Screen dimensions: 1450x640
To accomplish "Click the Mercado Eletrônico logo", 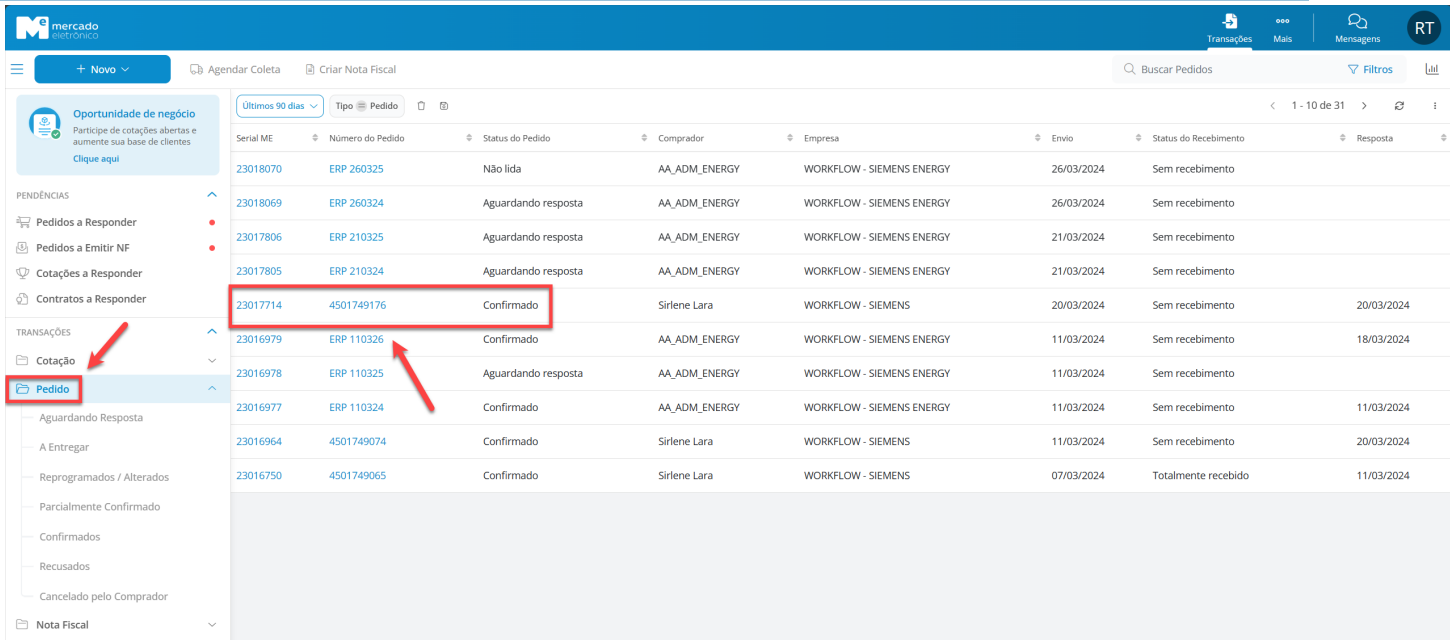I will click(x=57, y=27).
